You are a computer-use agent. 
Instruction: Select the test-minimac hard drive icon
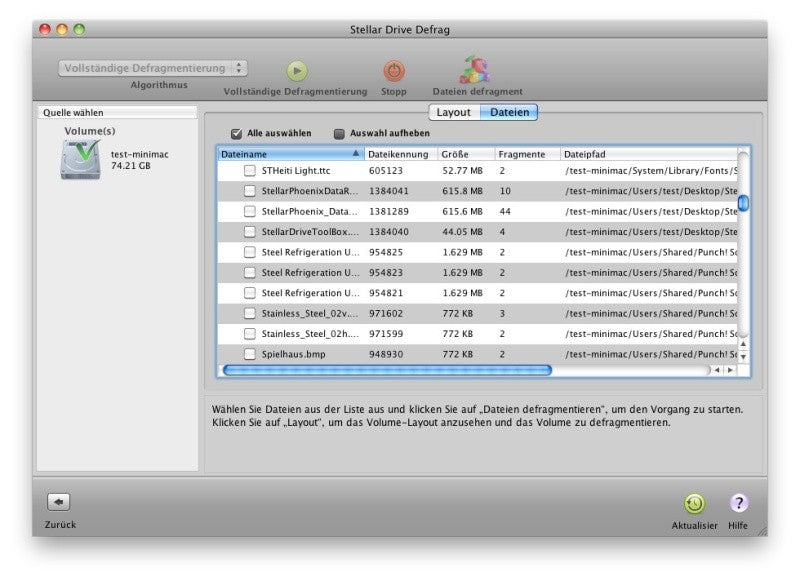81,160
